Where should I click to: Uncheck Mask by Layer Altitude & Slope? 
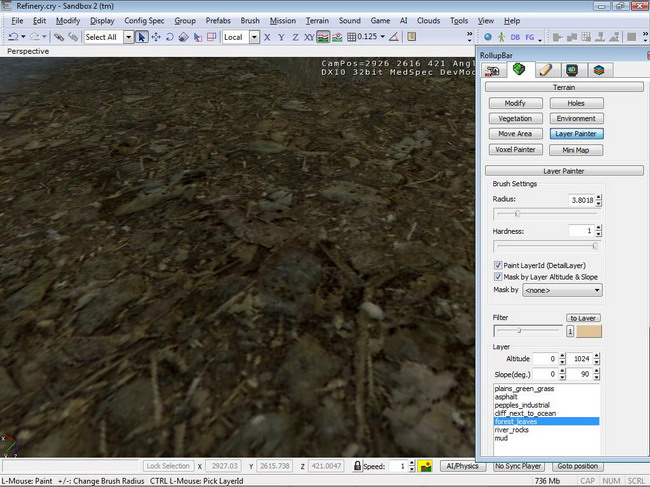(x=498, y=276)
